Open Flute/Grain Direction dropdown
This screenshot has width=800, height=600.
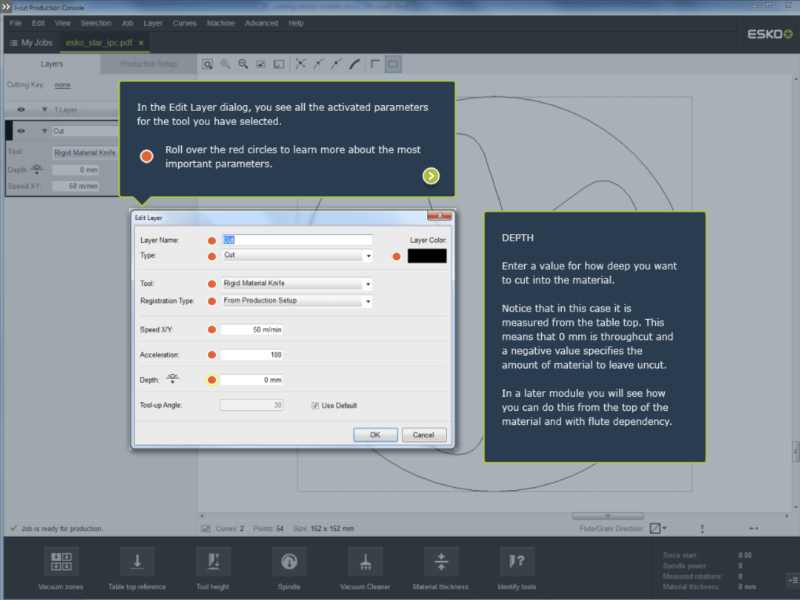tap(658, 529)
